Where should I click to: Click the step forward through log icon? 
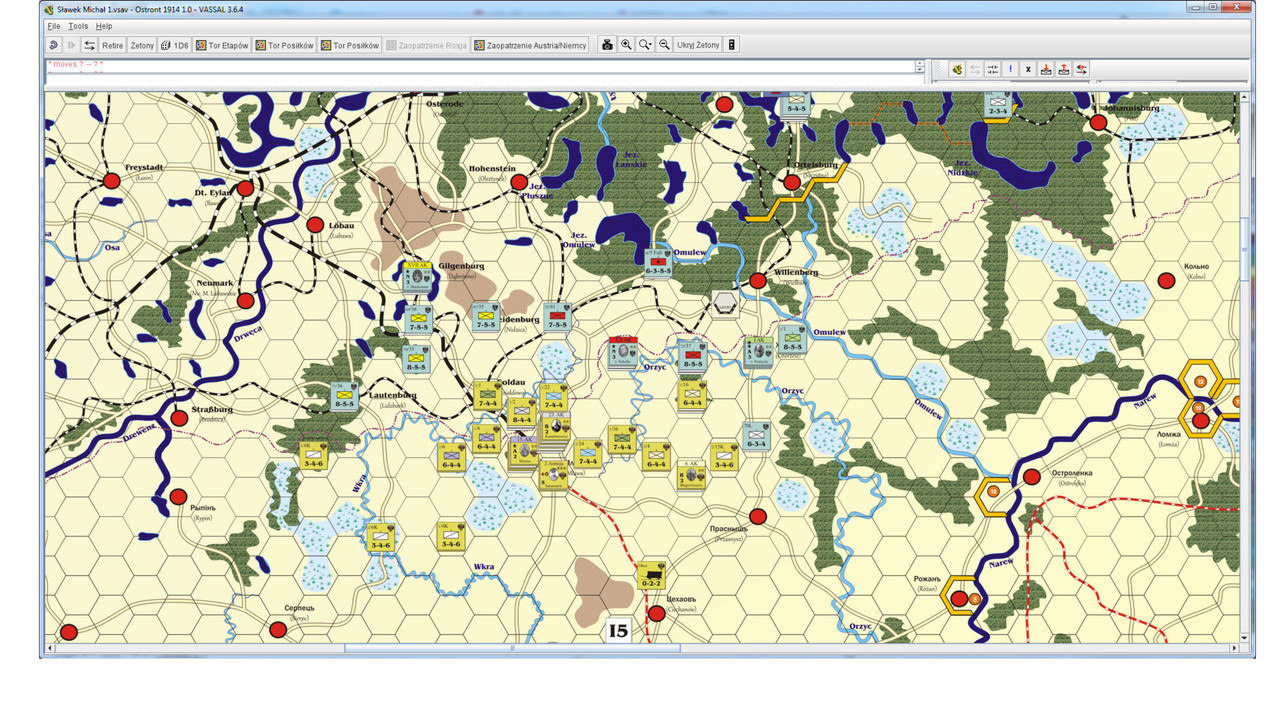[x=71, y=45]
